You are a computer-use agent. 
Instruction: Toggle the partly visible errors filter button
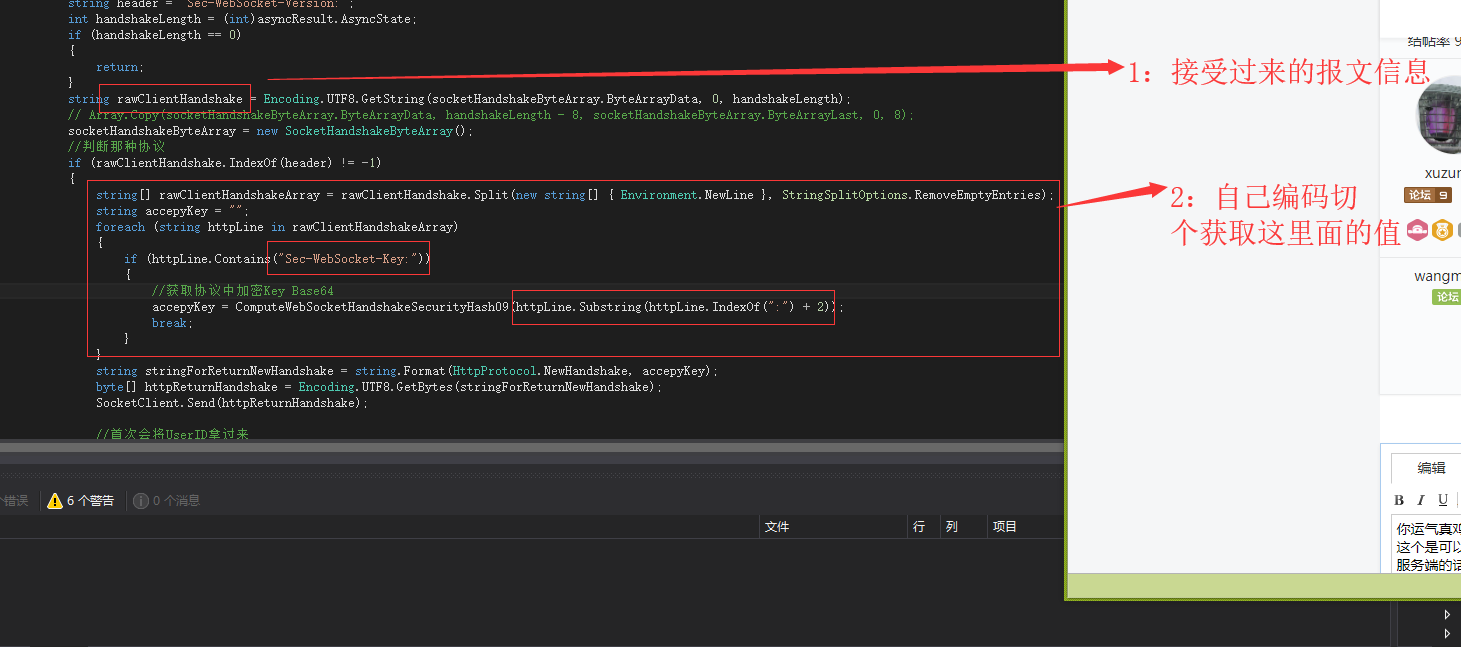pyautogui.click(x=14, y=501)
